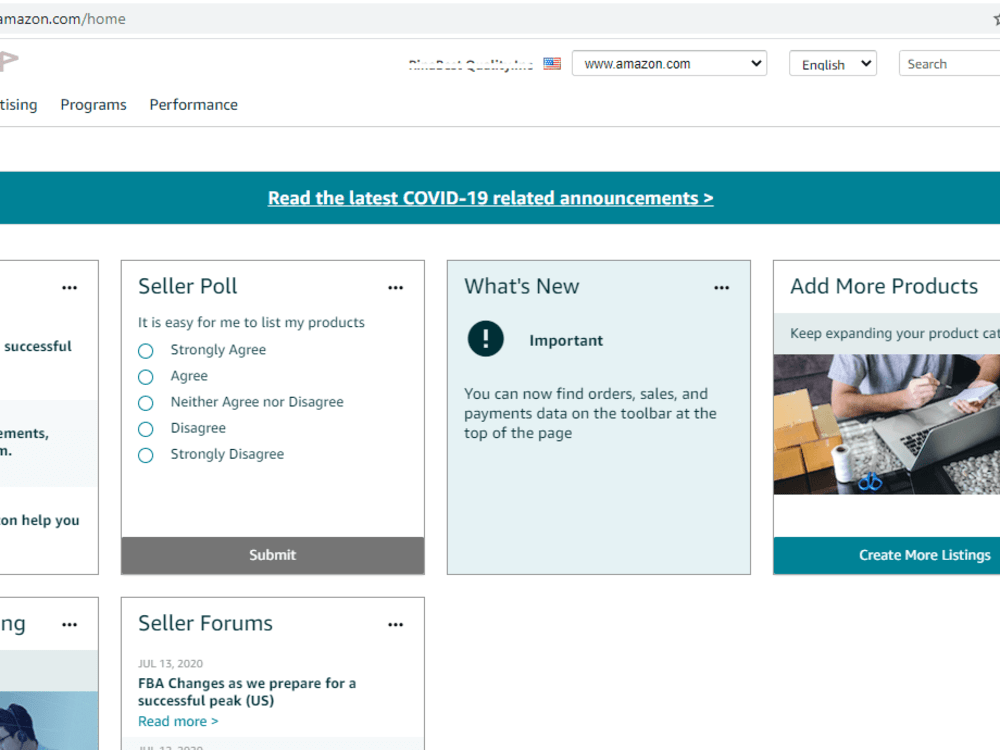Open FBA Changes forum post title
1000x750 pixels.
tap(247, 692)
